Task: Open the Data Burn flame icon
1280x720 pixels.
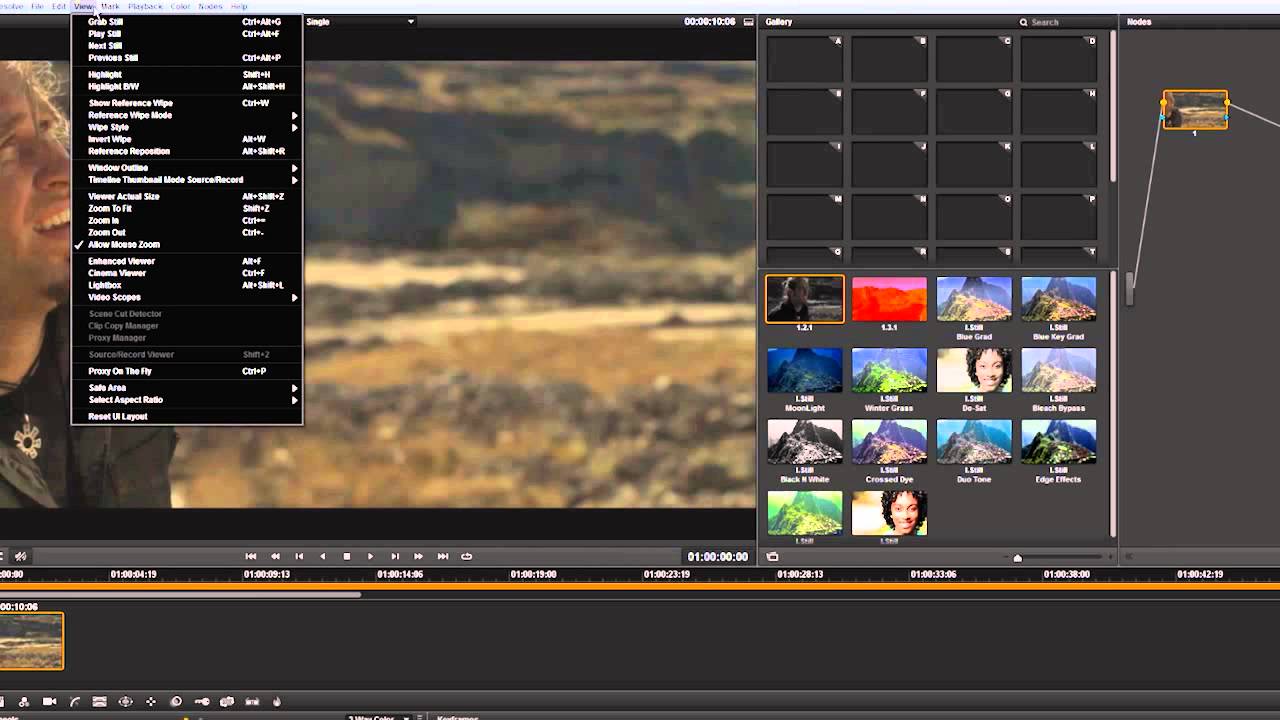Action: point(277,702)
